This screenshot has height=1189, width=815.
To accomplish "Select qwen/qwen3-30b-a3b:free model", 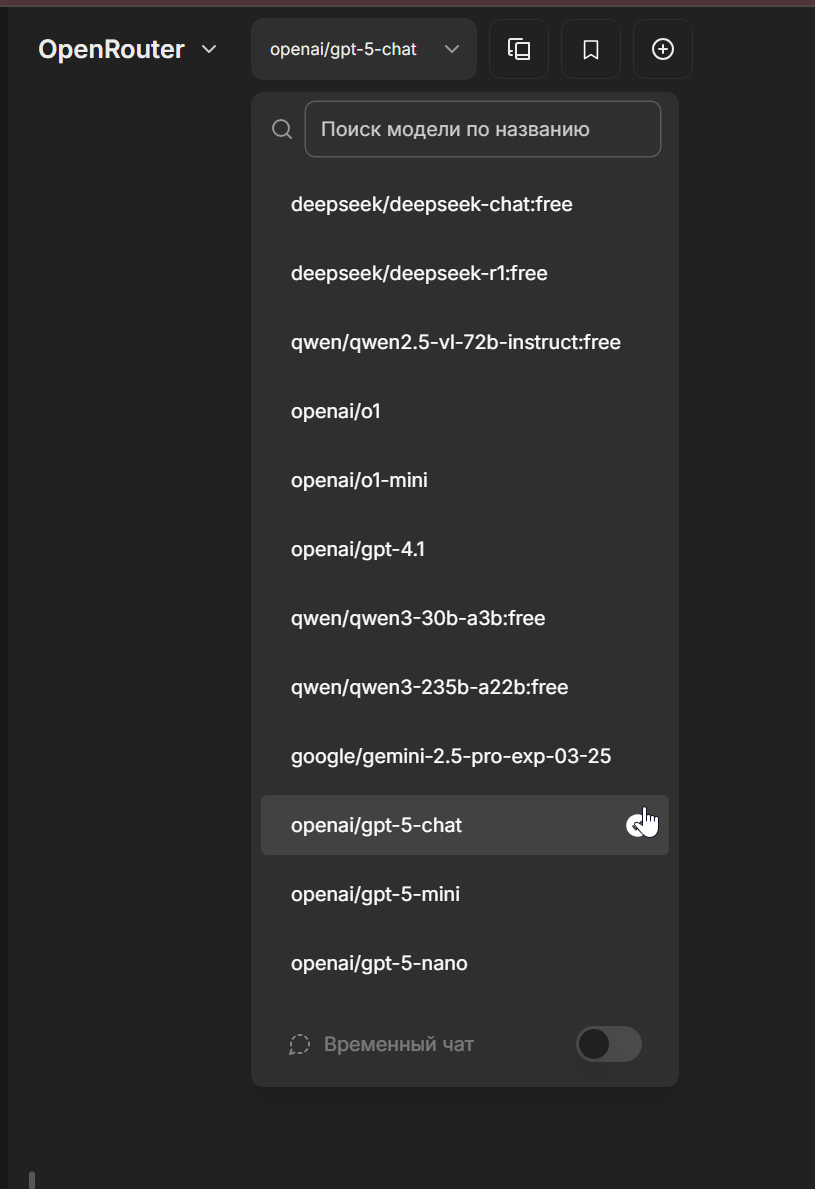I will (465, 618).
